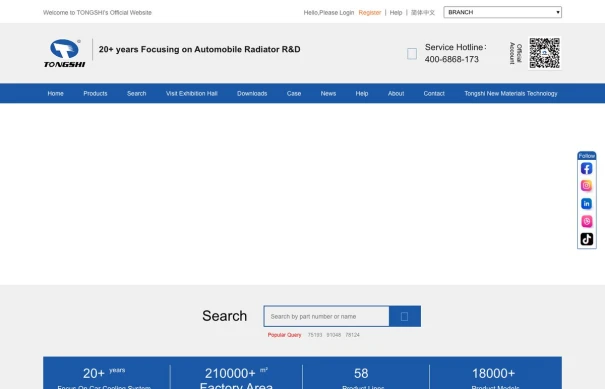Click the Official Account QR code

pos(544,53)
